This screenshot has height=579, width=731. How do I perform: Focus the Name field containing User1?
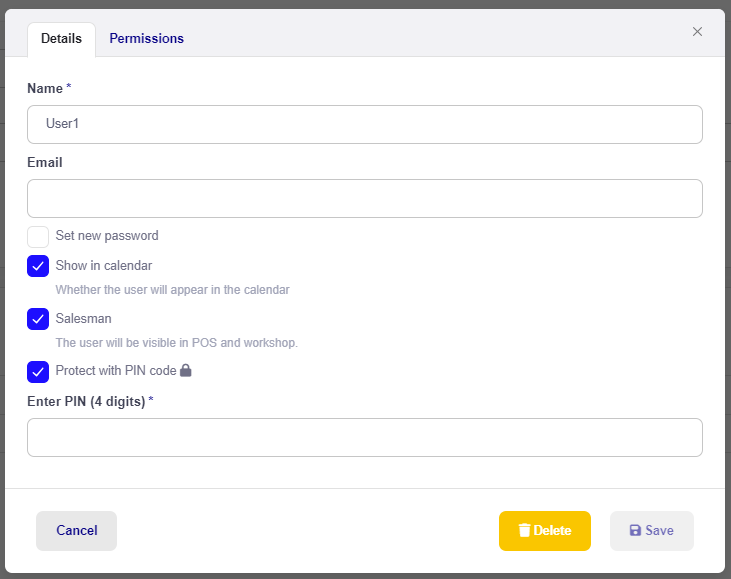coord(365,124)
